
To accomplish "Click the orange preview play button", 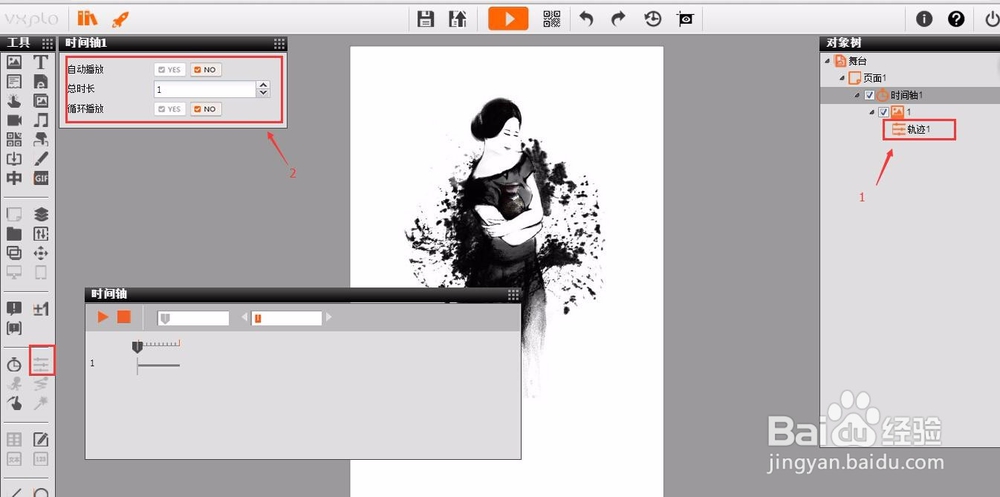I will (508, 19).
